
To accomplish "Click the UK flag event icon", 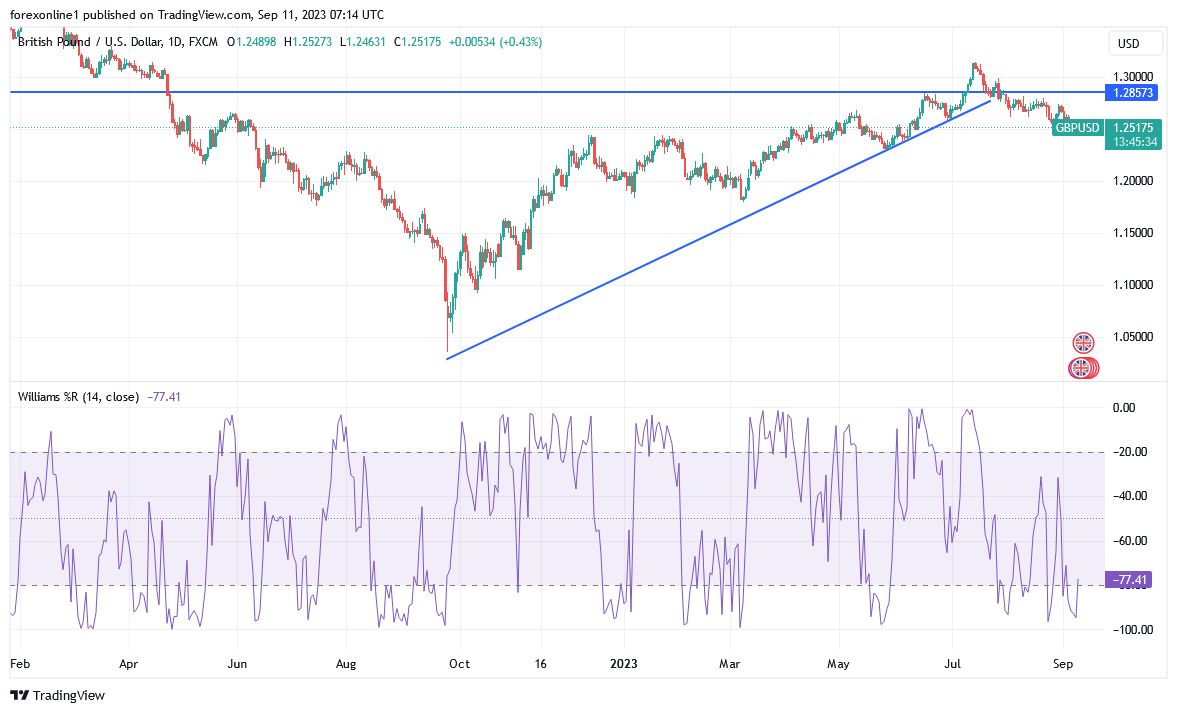I will point(1083,343).
